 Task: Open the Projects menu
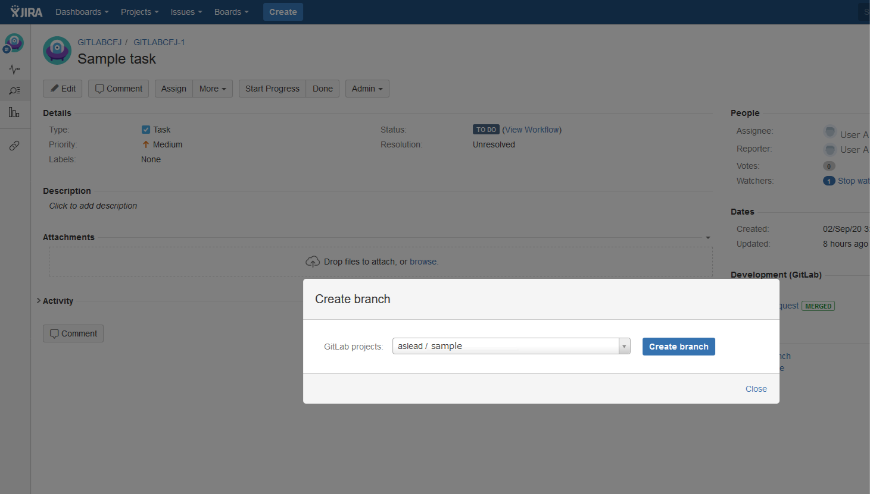point(139,12)
